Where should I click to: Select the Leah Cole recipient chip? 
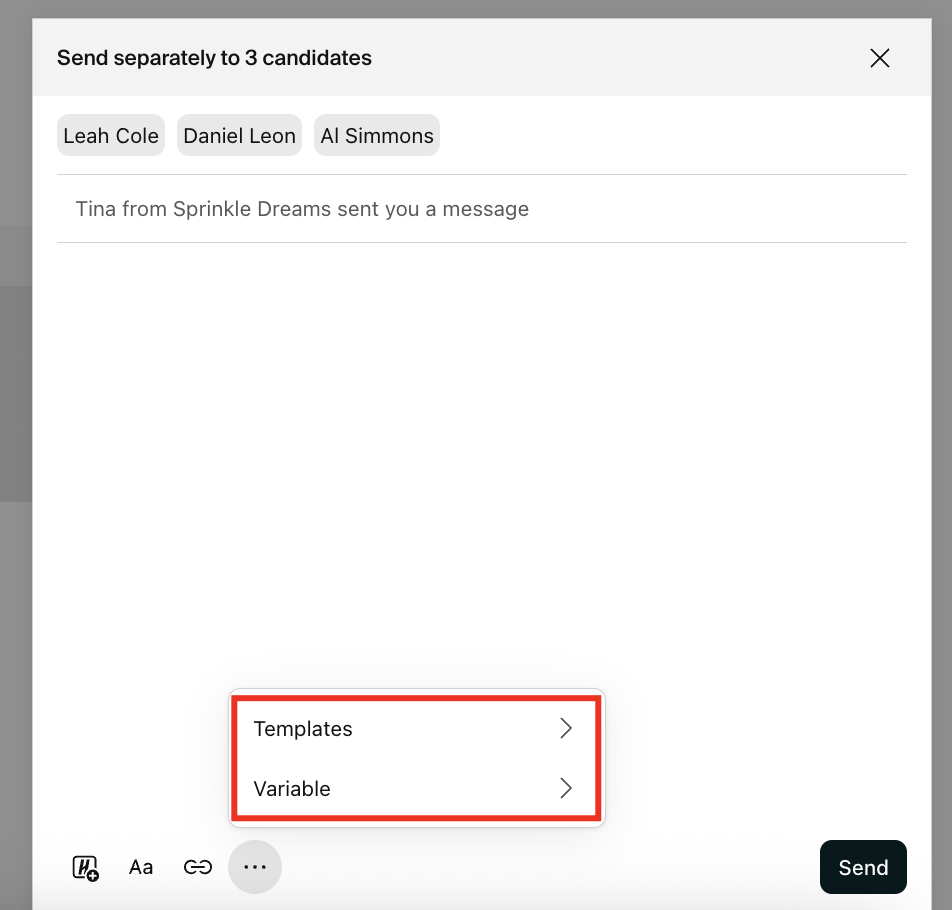[111, 136]
